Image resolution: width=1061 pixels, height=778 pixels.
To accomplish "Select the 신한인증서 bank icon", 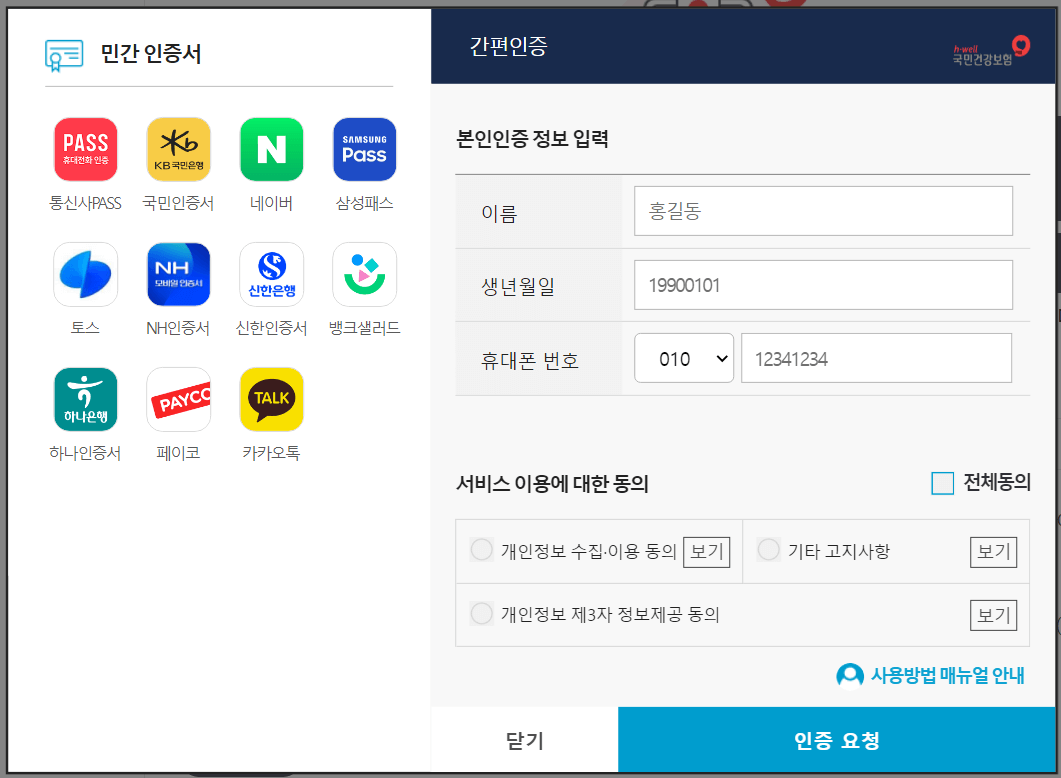I will click(271, 275).
